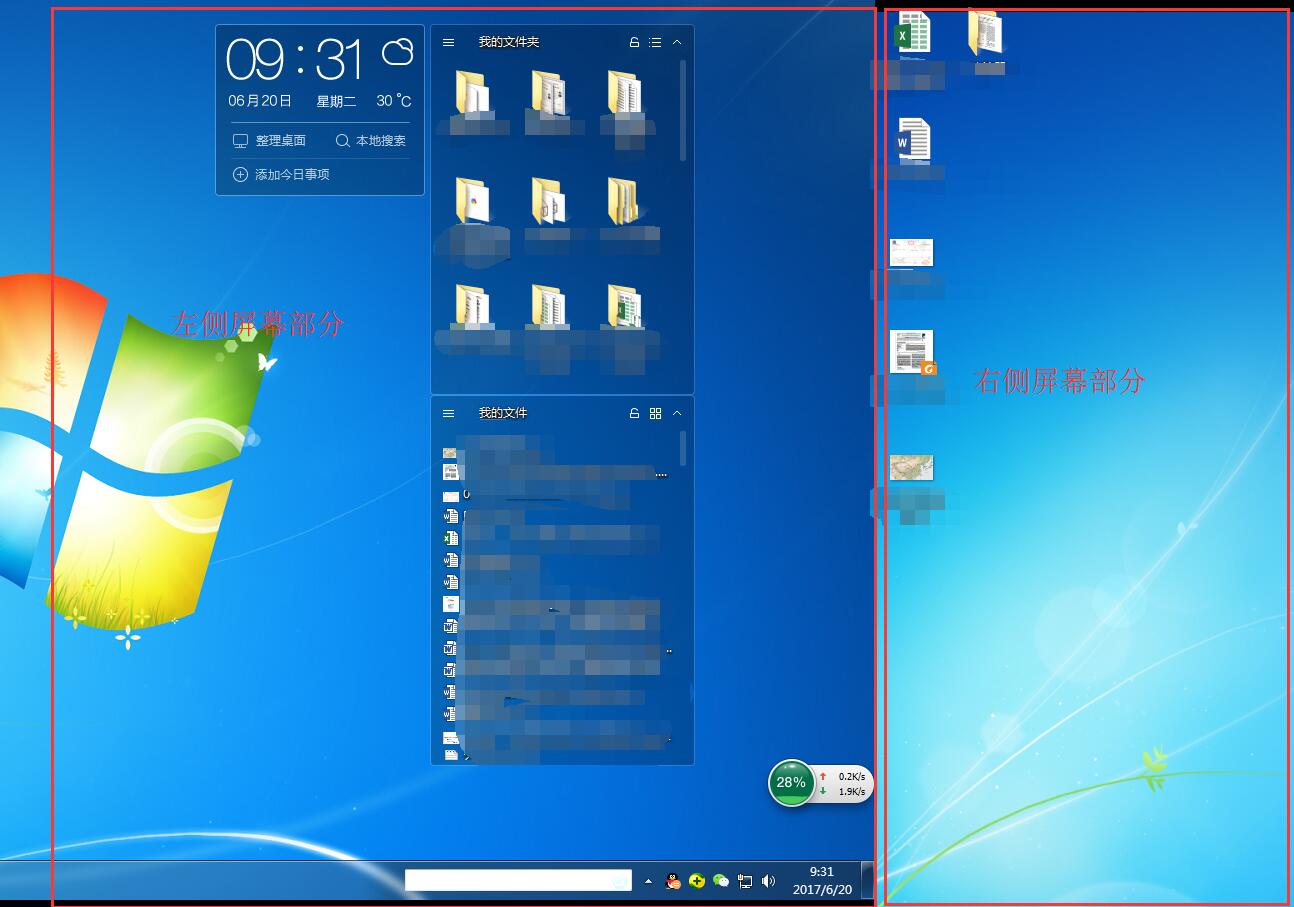Expand hidden tray icons arrow in taskbar
Viewport: 1294px width, 907px height.
648,881
